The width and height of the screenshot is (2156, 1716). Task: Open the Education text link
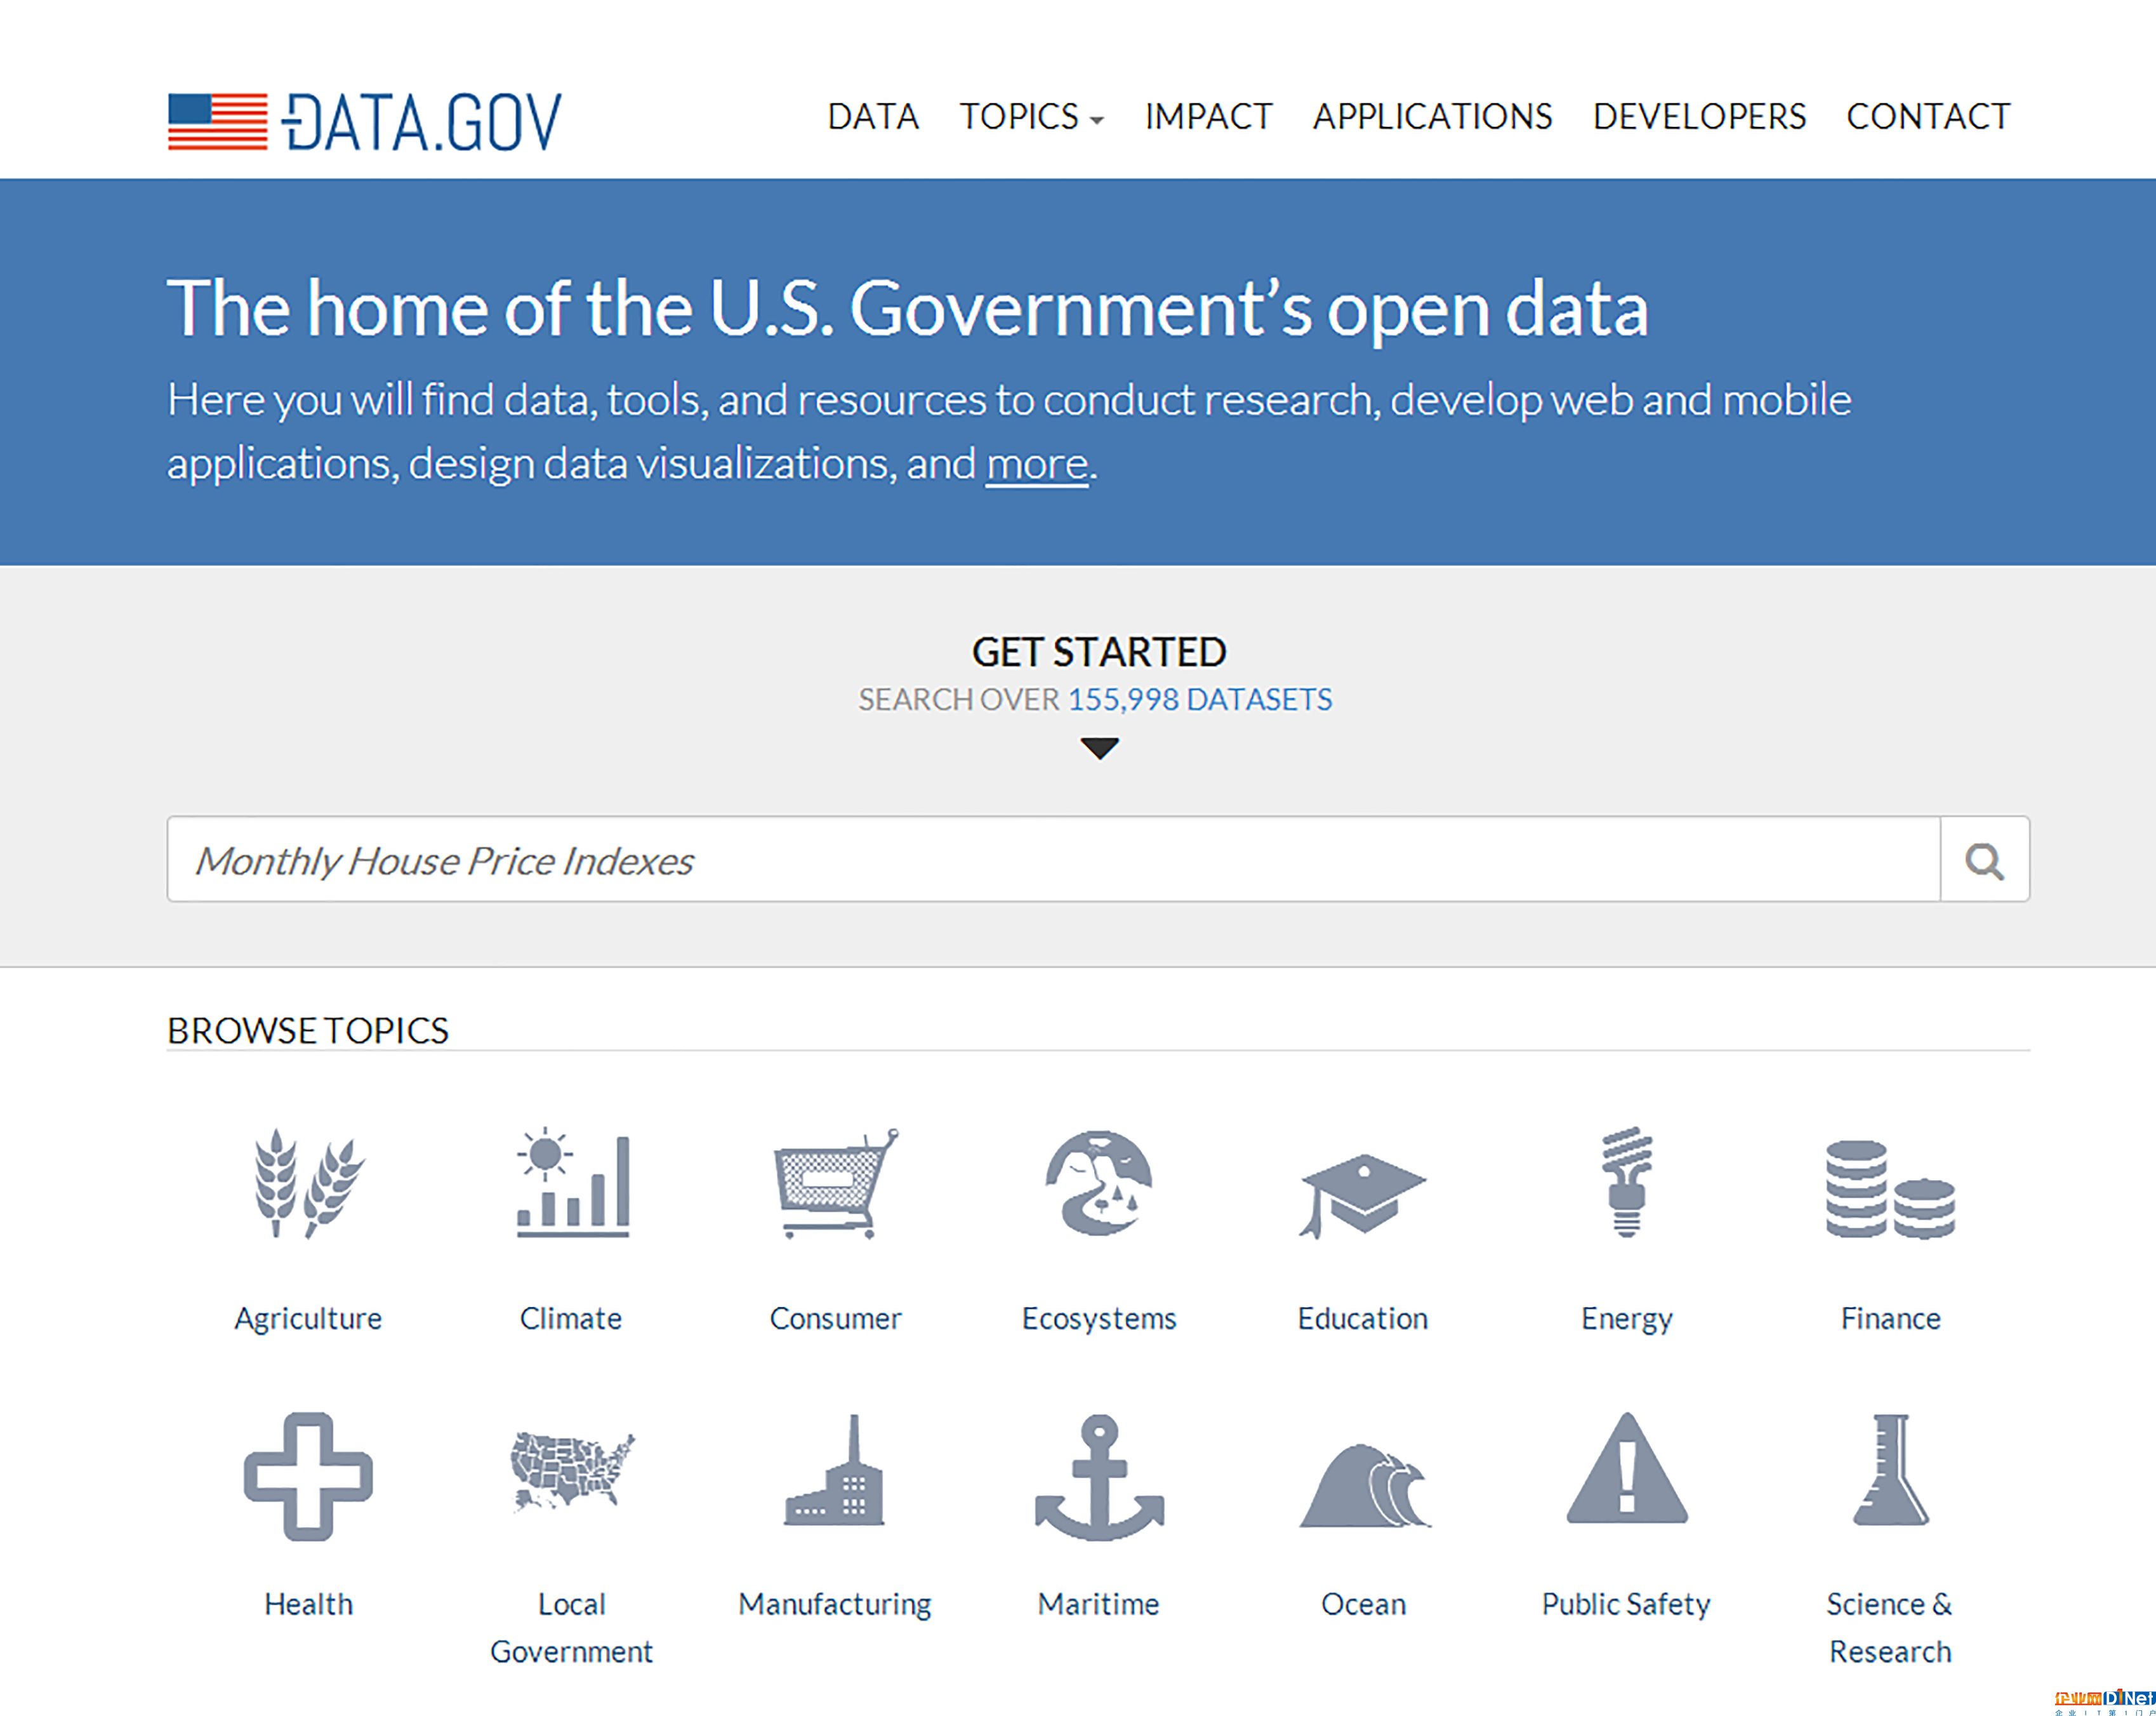point(1362,1318)
